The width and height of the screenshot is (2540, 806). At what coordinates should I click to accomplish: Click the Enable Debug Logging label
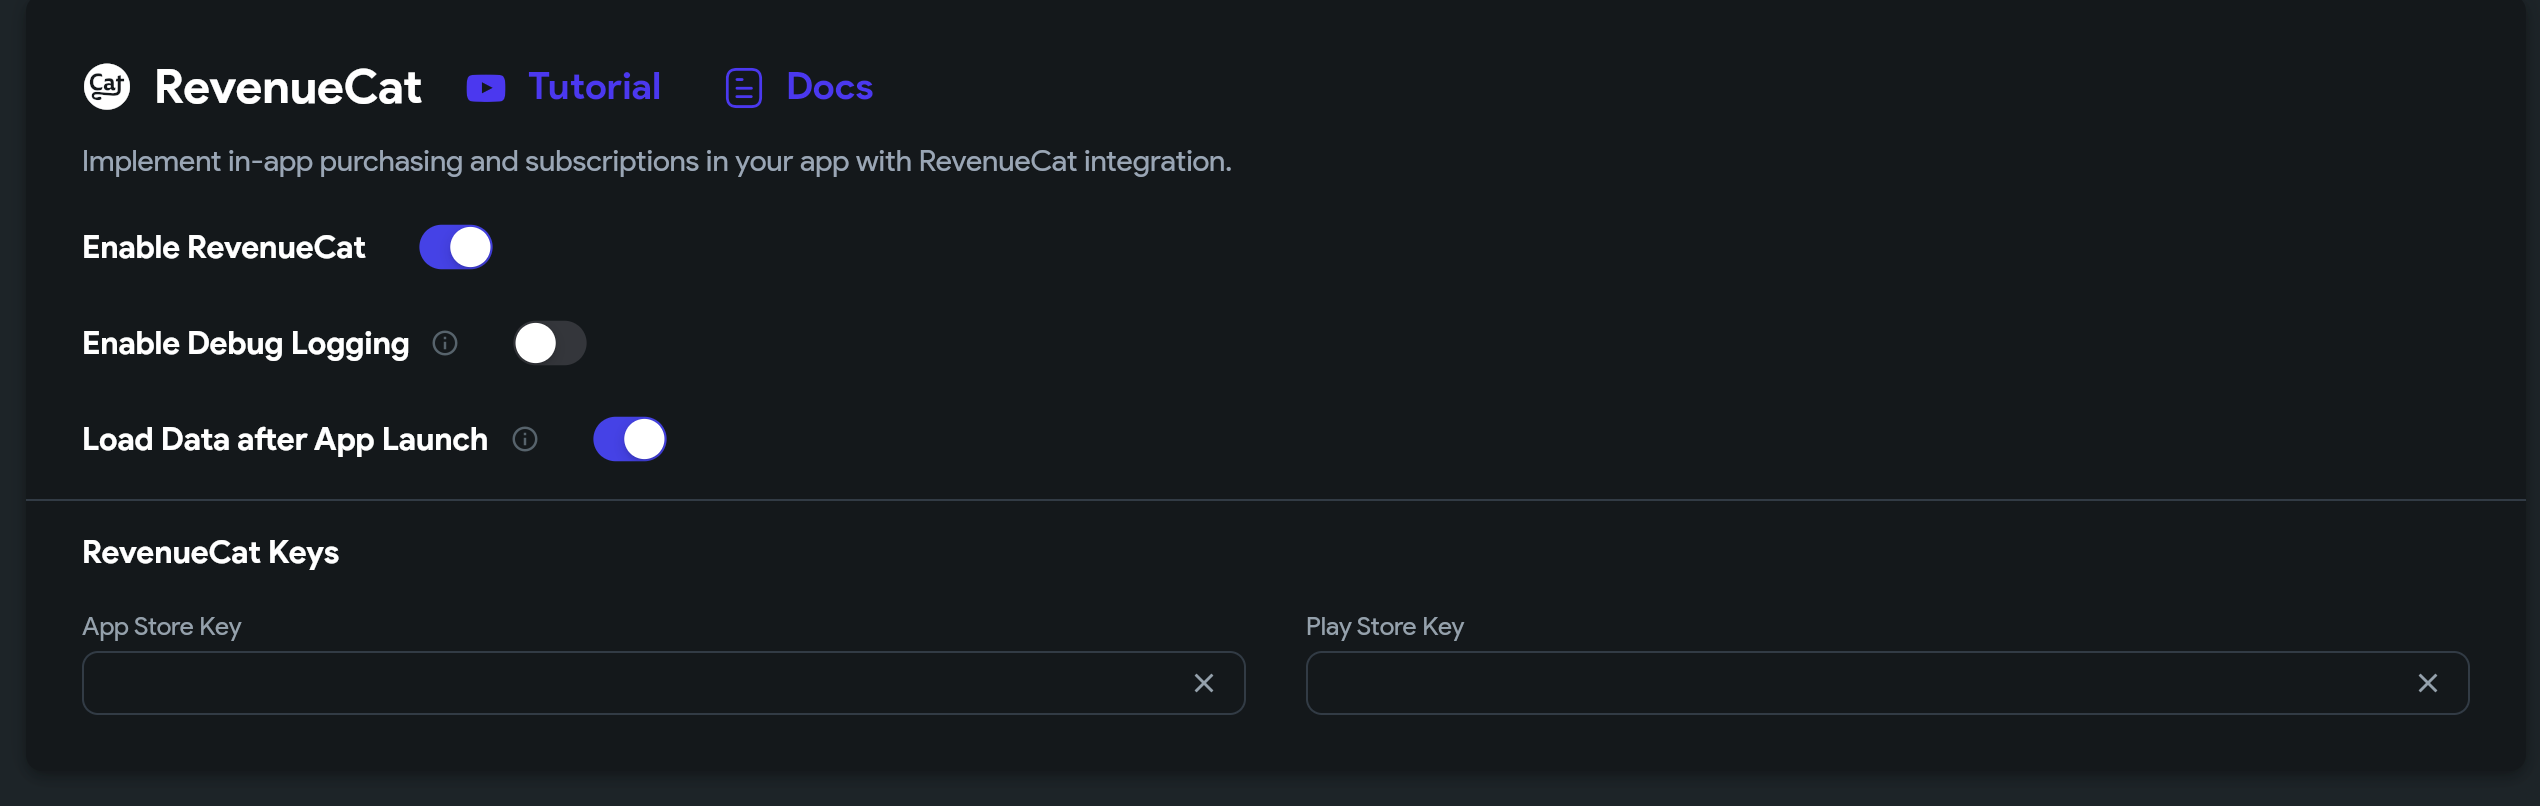[x=246, y=344]
